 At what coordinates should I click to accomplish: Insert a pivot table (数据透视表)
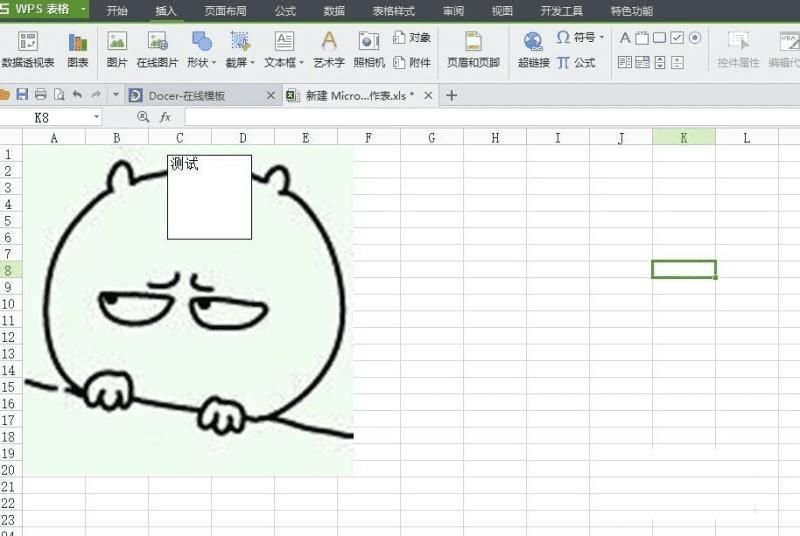(28, 49)
